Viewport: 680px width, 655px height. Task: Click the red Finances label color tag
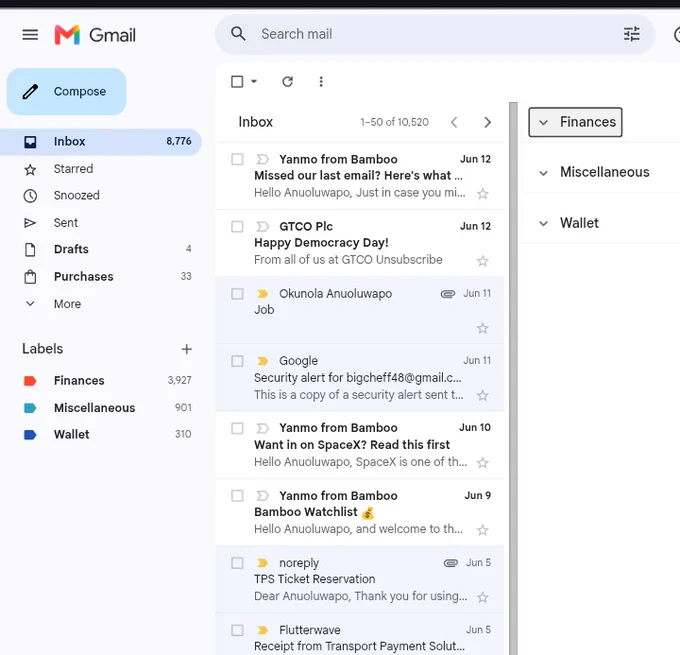click(x=30, y=381)
